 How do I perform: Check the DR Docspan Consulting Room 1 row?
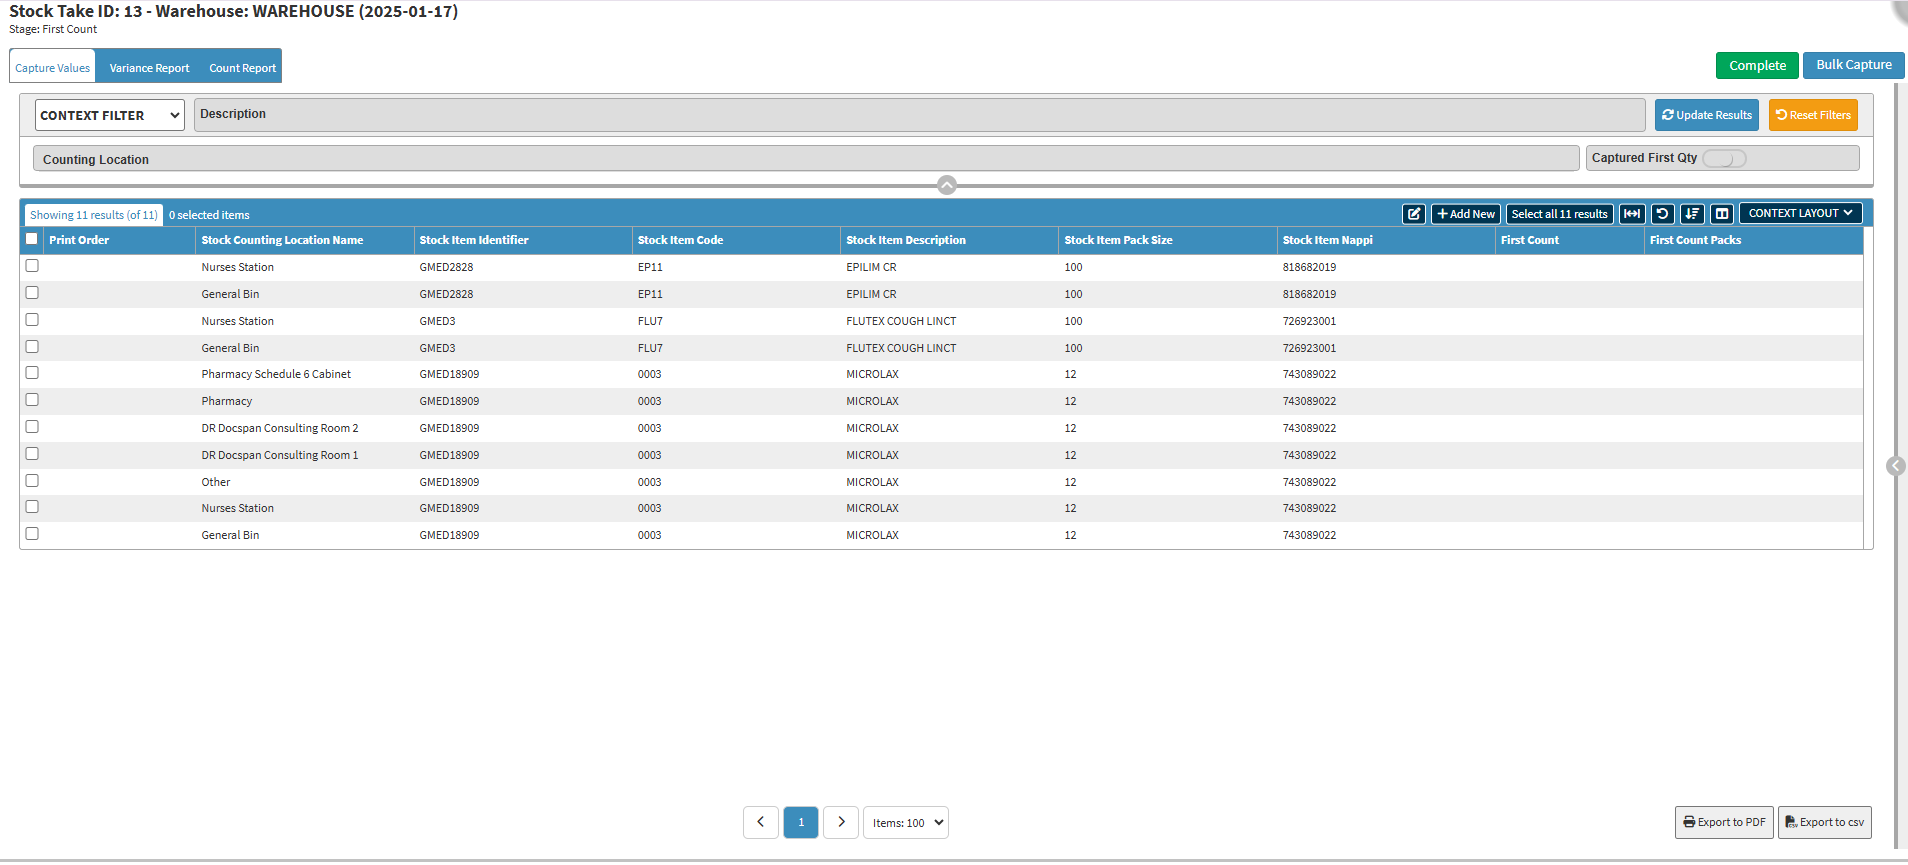32,454
